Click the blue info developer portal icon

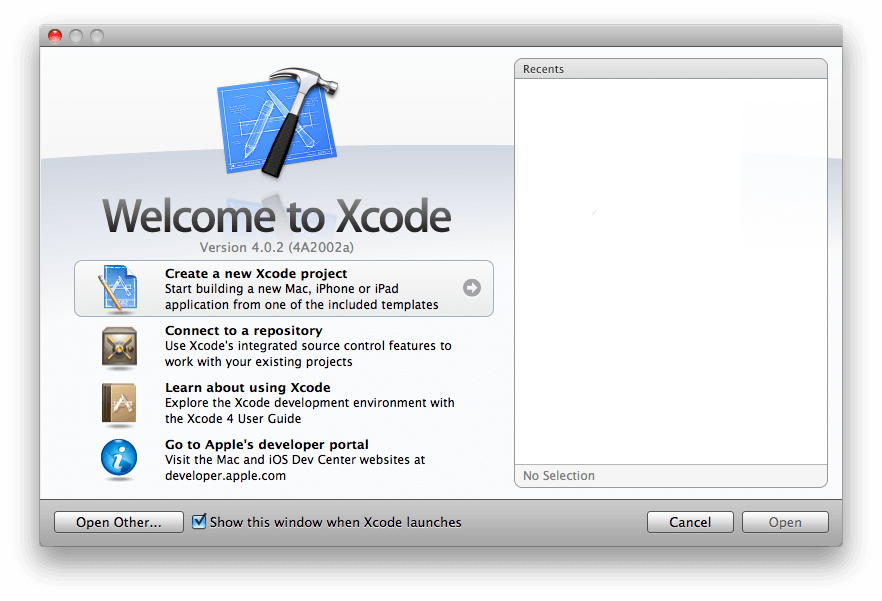[x=119, y=458]
